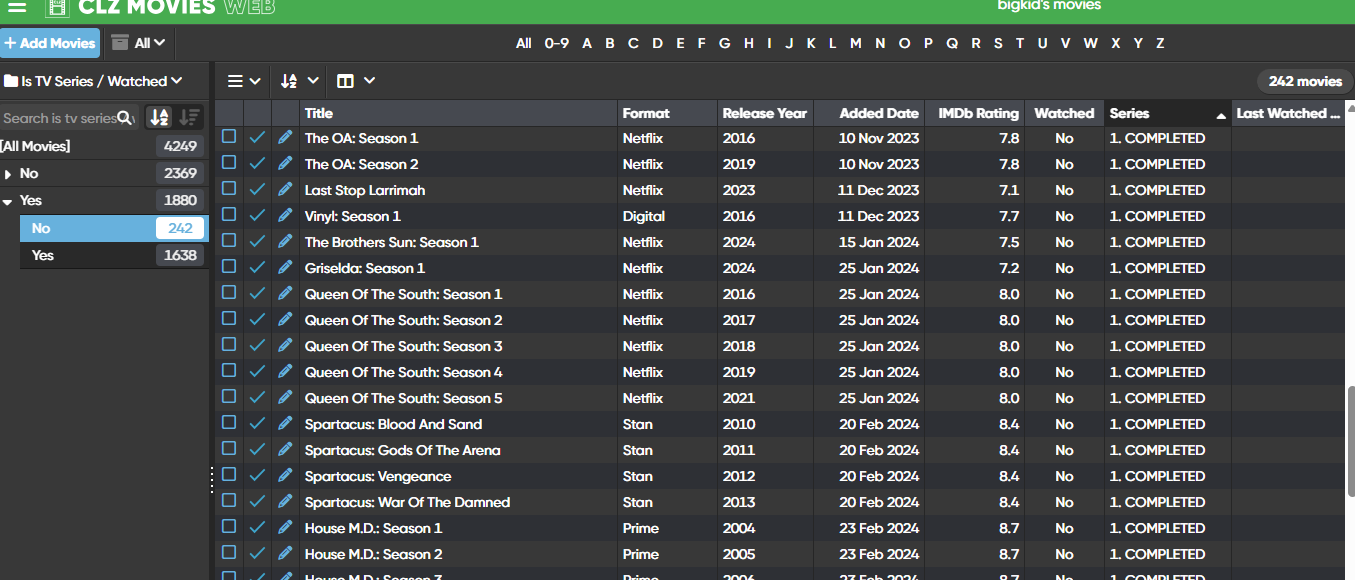Select the 0-9 alphabet filter
Viewport: 1355px width, 580px height.
[x=556, y=43]
